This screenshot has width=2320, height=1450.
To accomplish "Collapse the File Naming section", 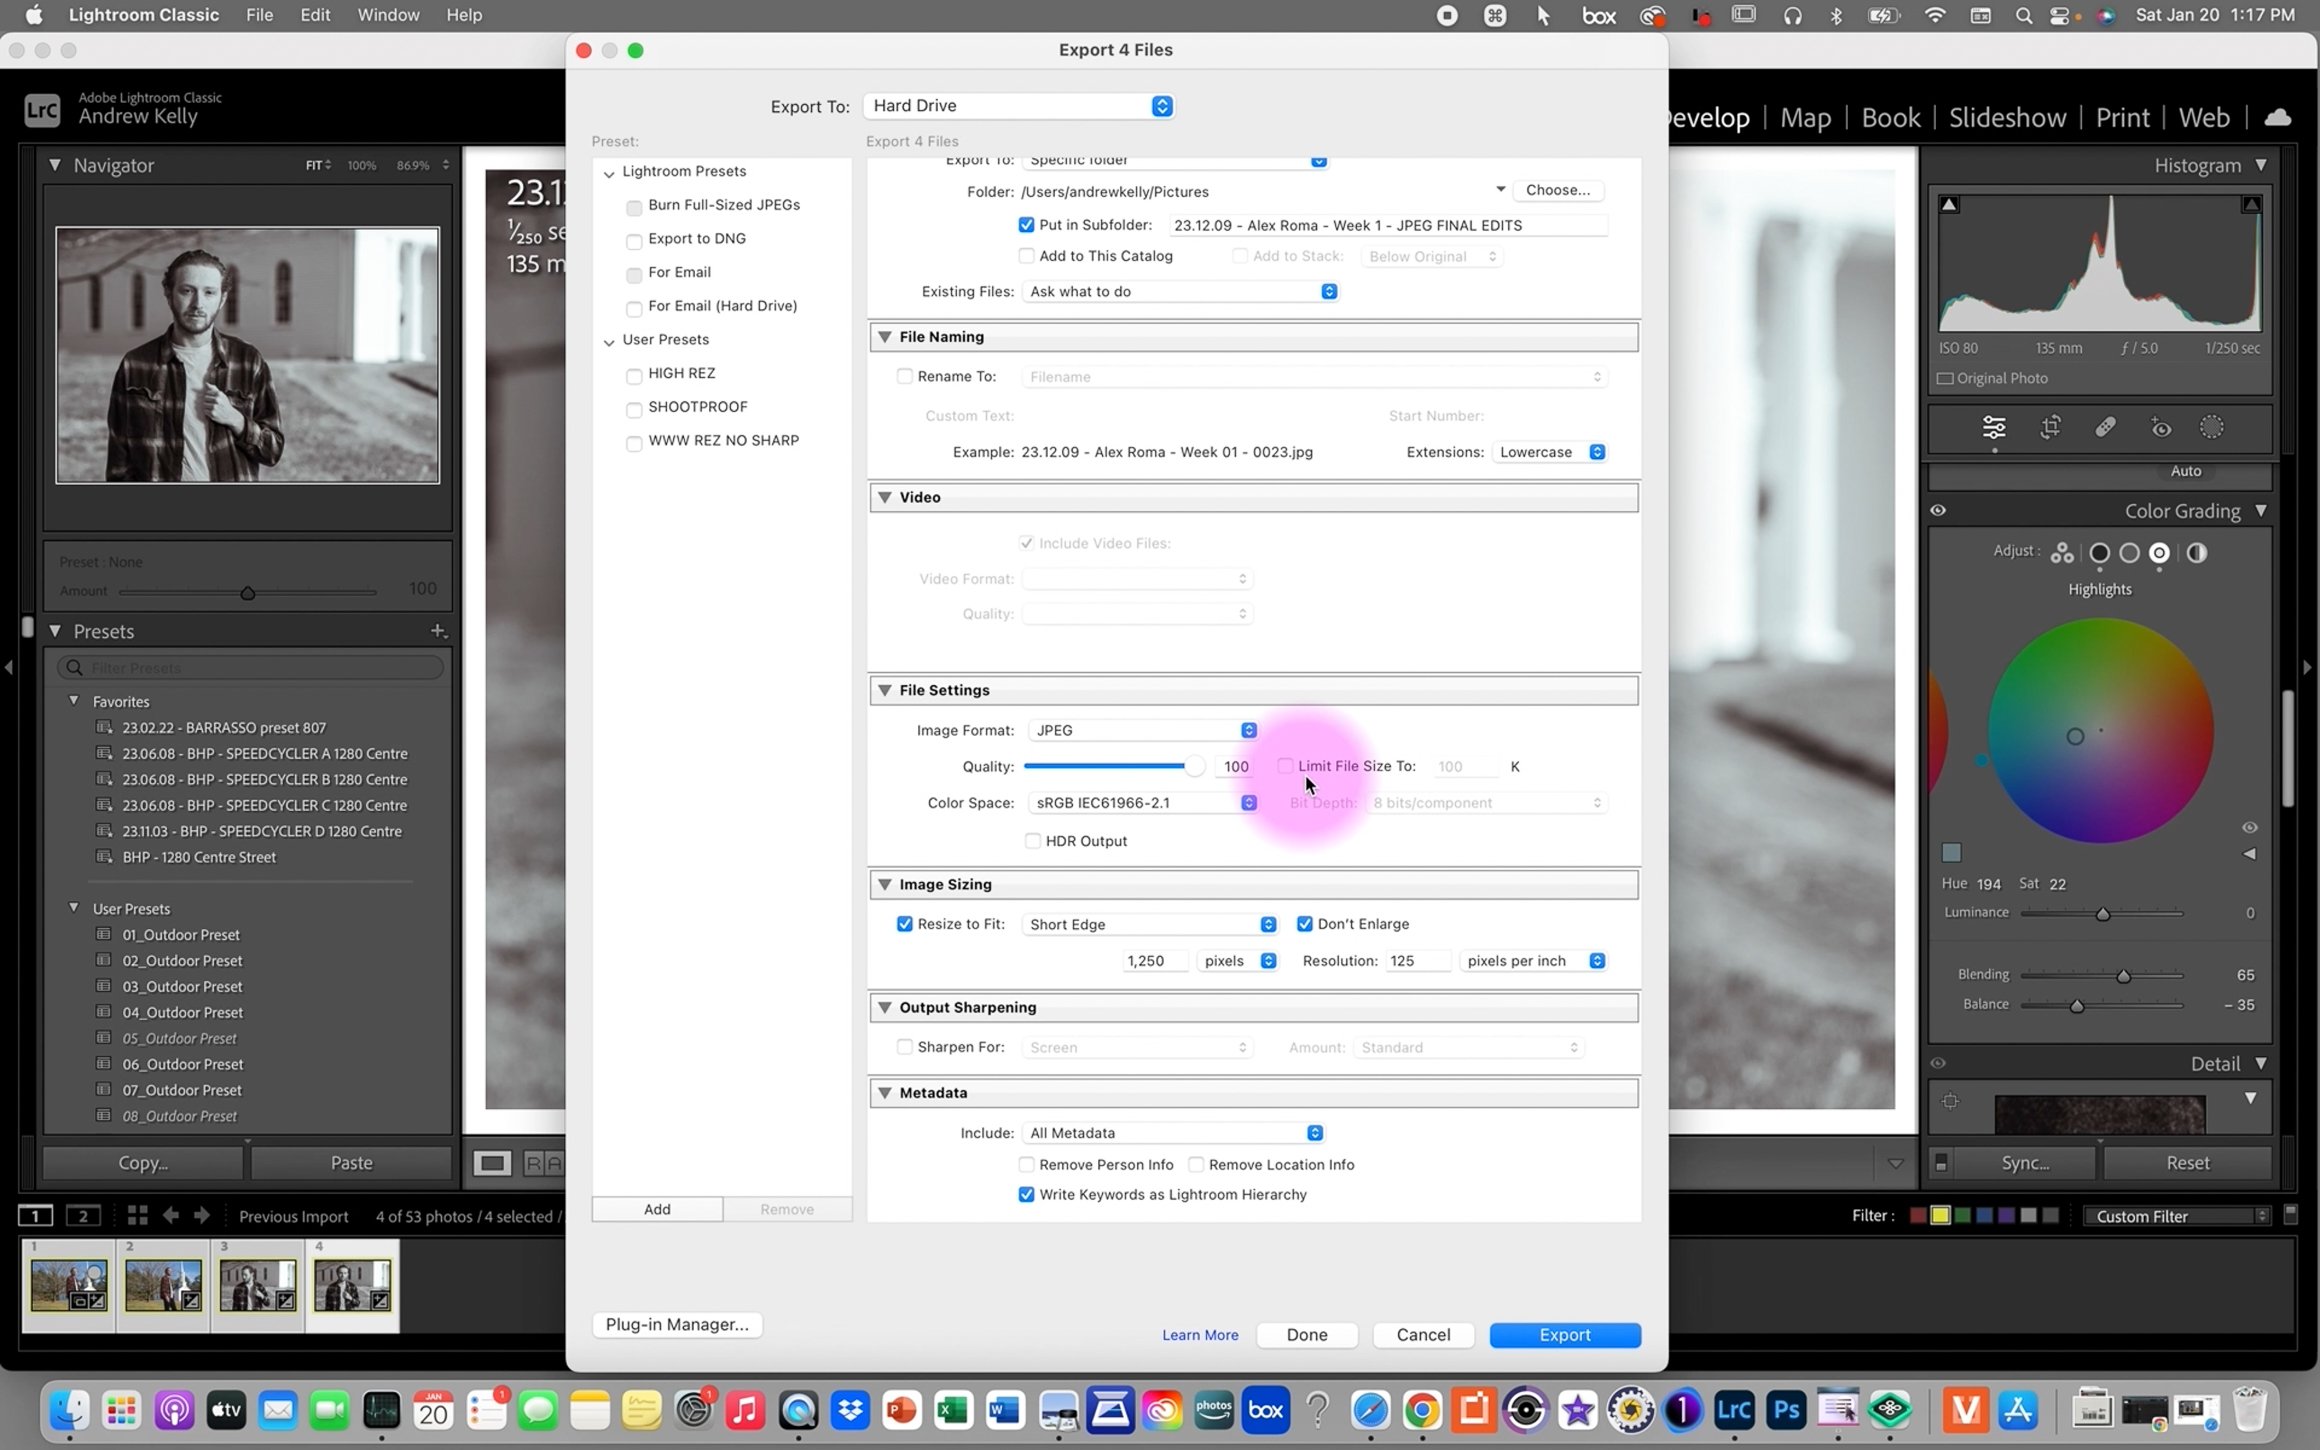I will coord(884,337).
